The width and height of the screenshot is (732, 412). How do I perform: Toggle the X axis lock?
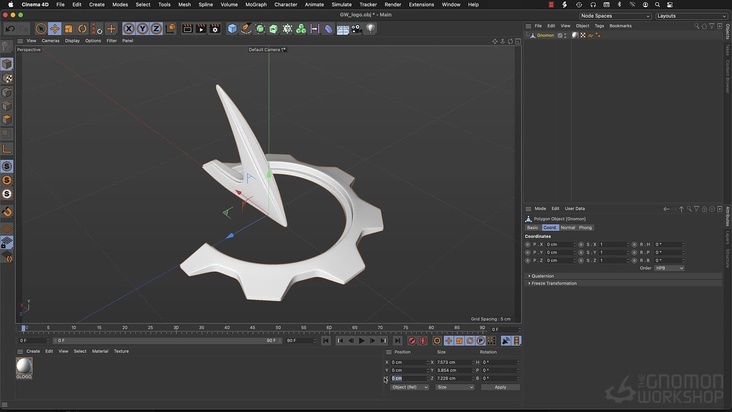coord(129,29)
